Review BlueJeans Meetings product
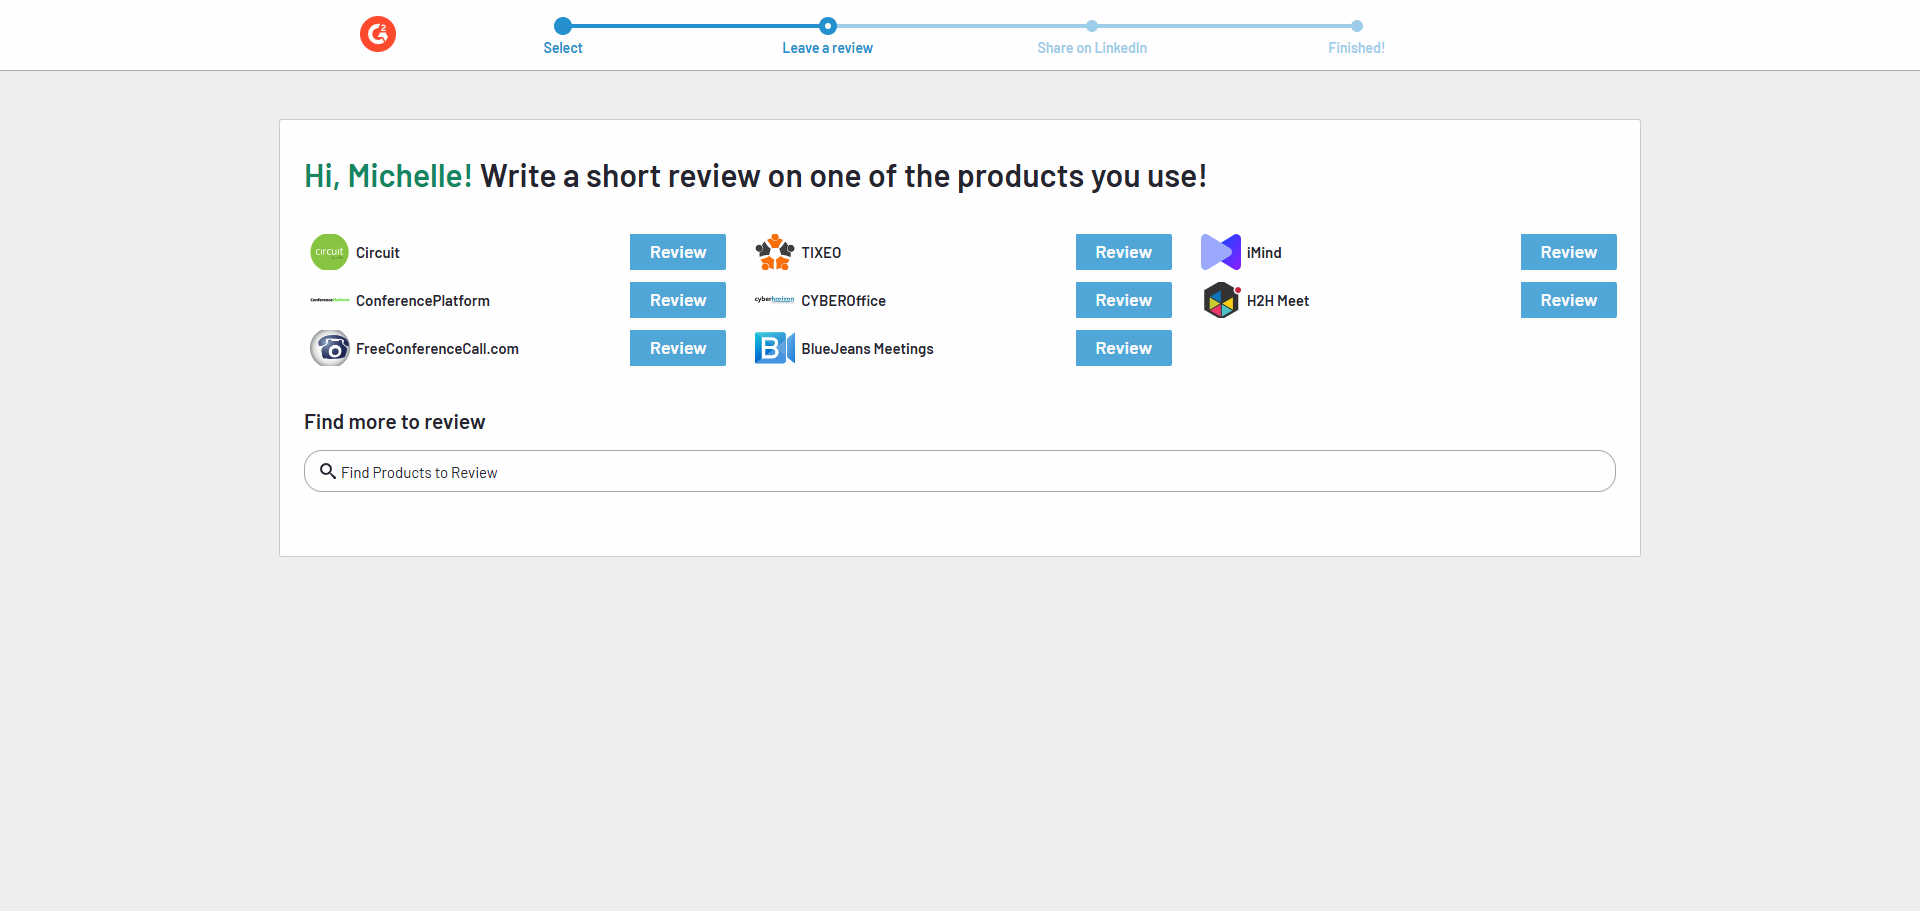The height and width of the screenshot is (911, 1920). 1122,348
